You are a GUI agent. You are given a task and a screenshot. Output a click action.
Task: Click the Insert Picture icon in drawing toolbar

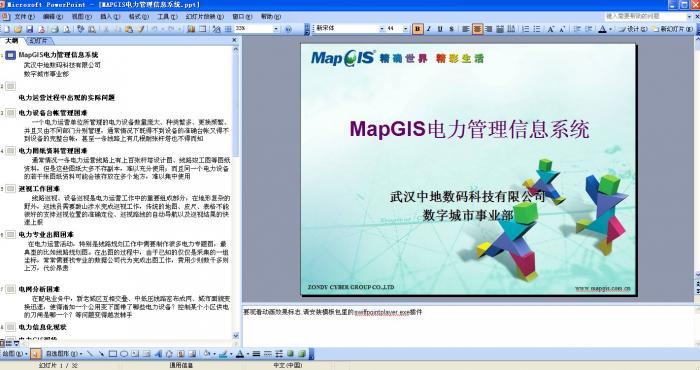click(192, 354)
